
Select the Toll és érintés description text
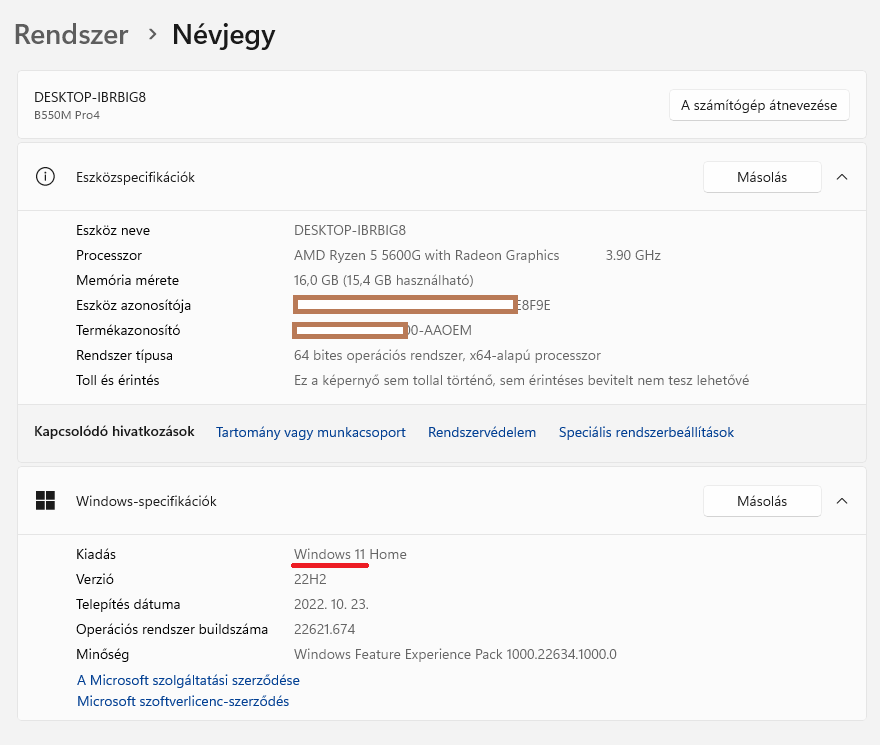point(521,380)
